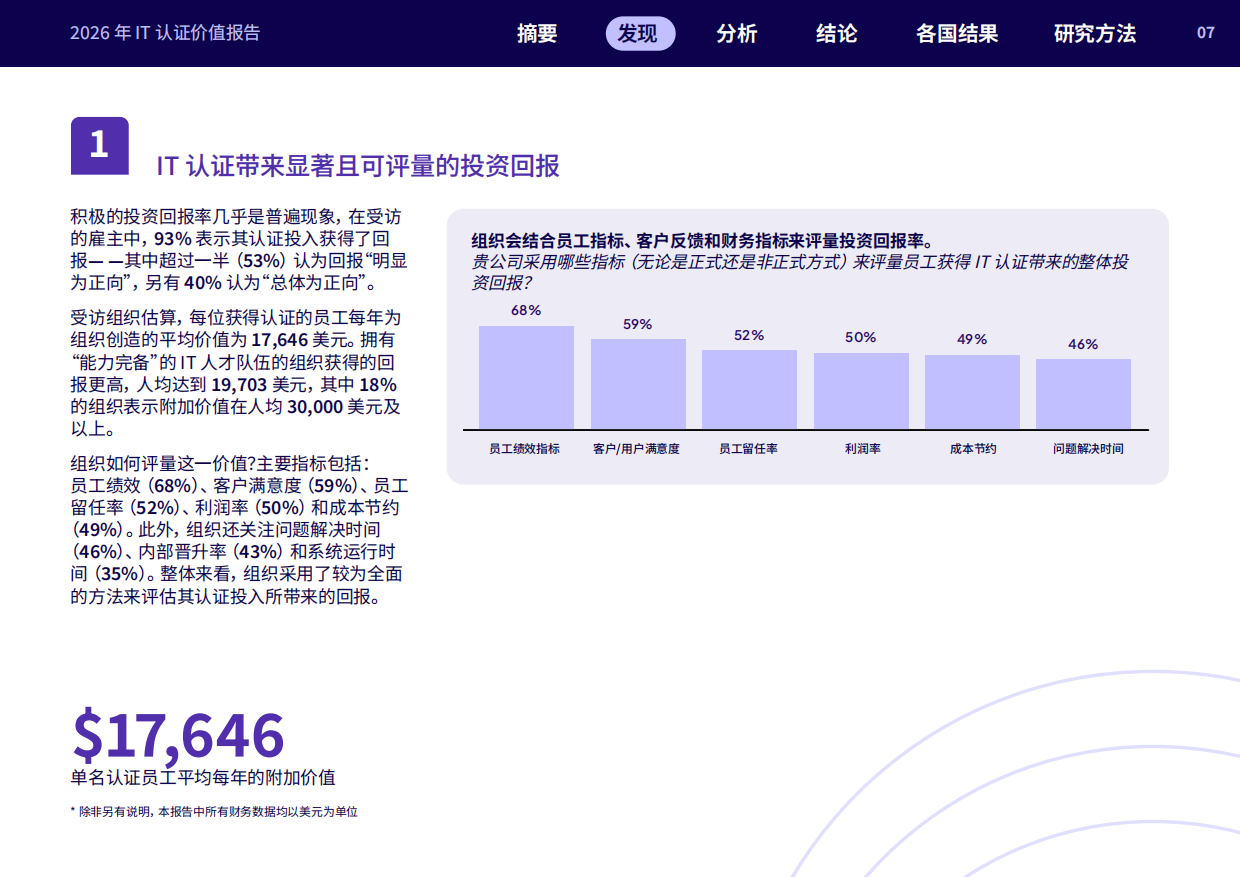Select the highlighted 发现 tab
The width and height of the screenshot is (1240, 877).
pyautogui.click(x=640, y=33)
